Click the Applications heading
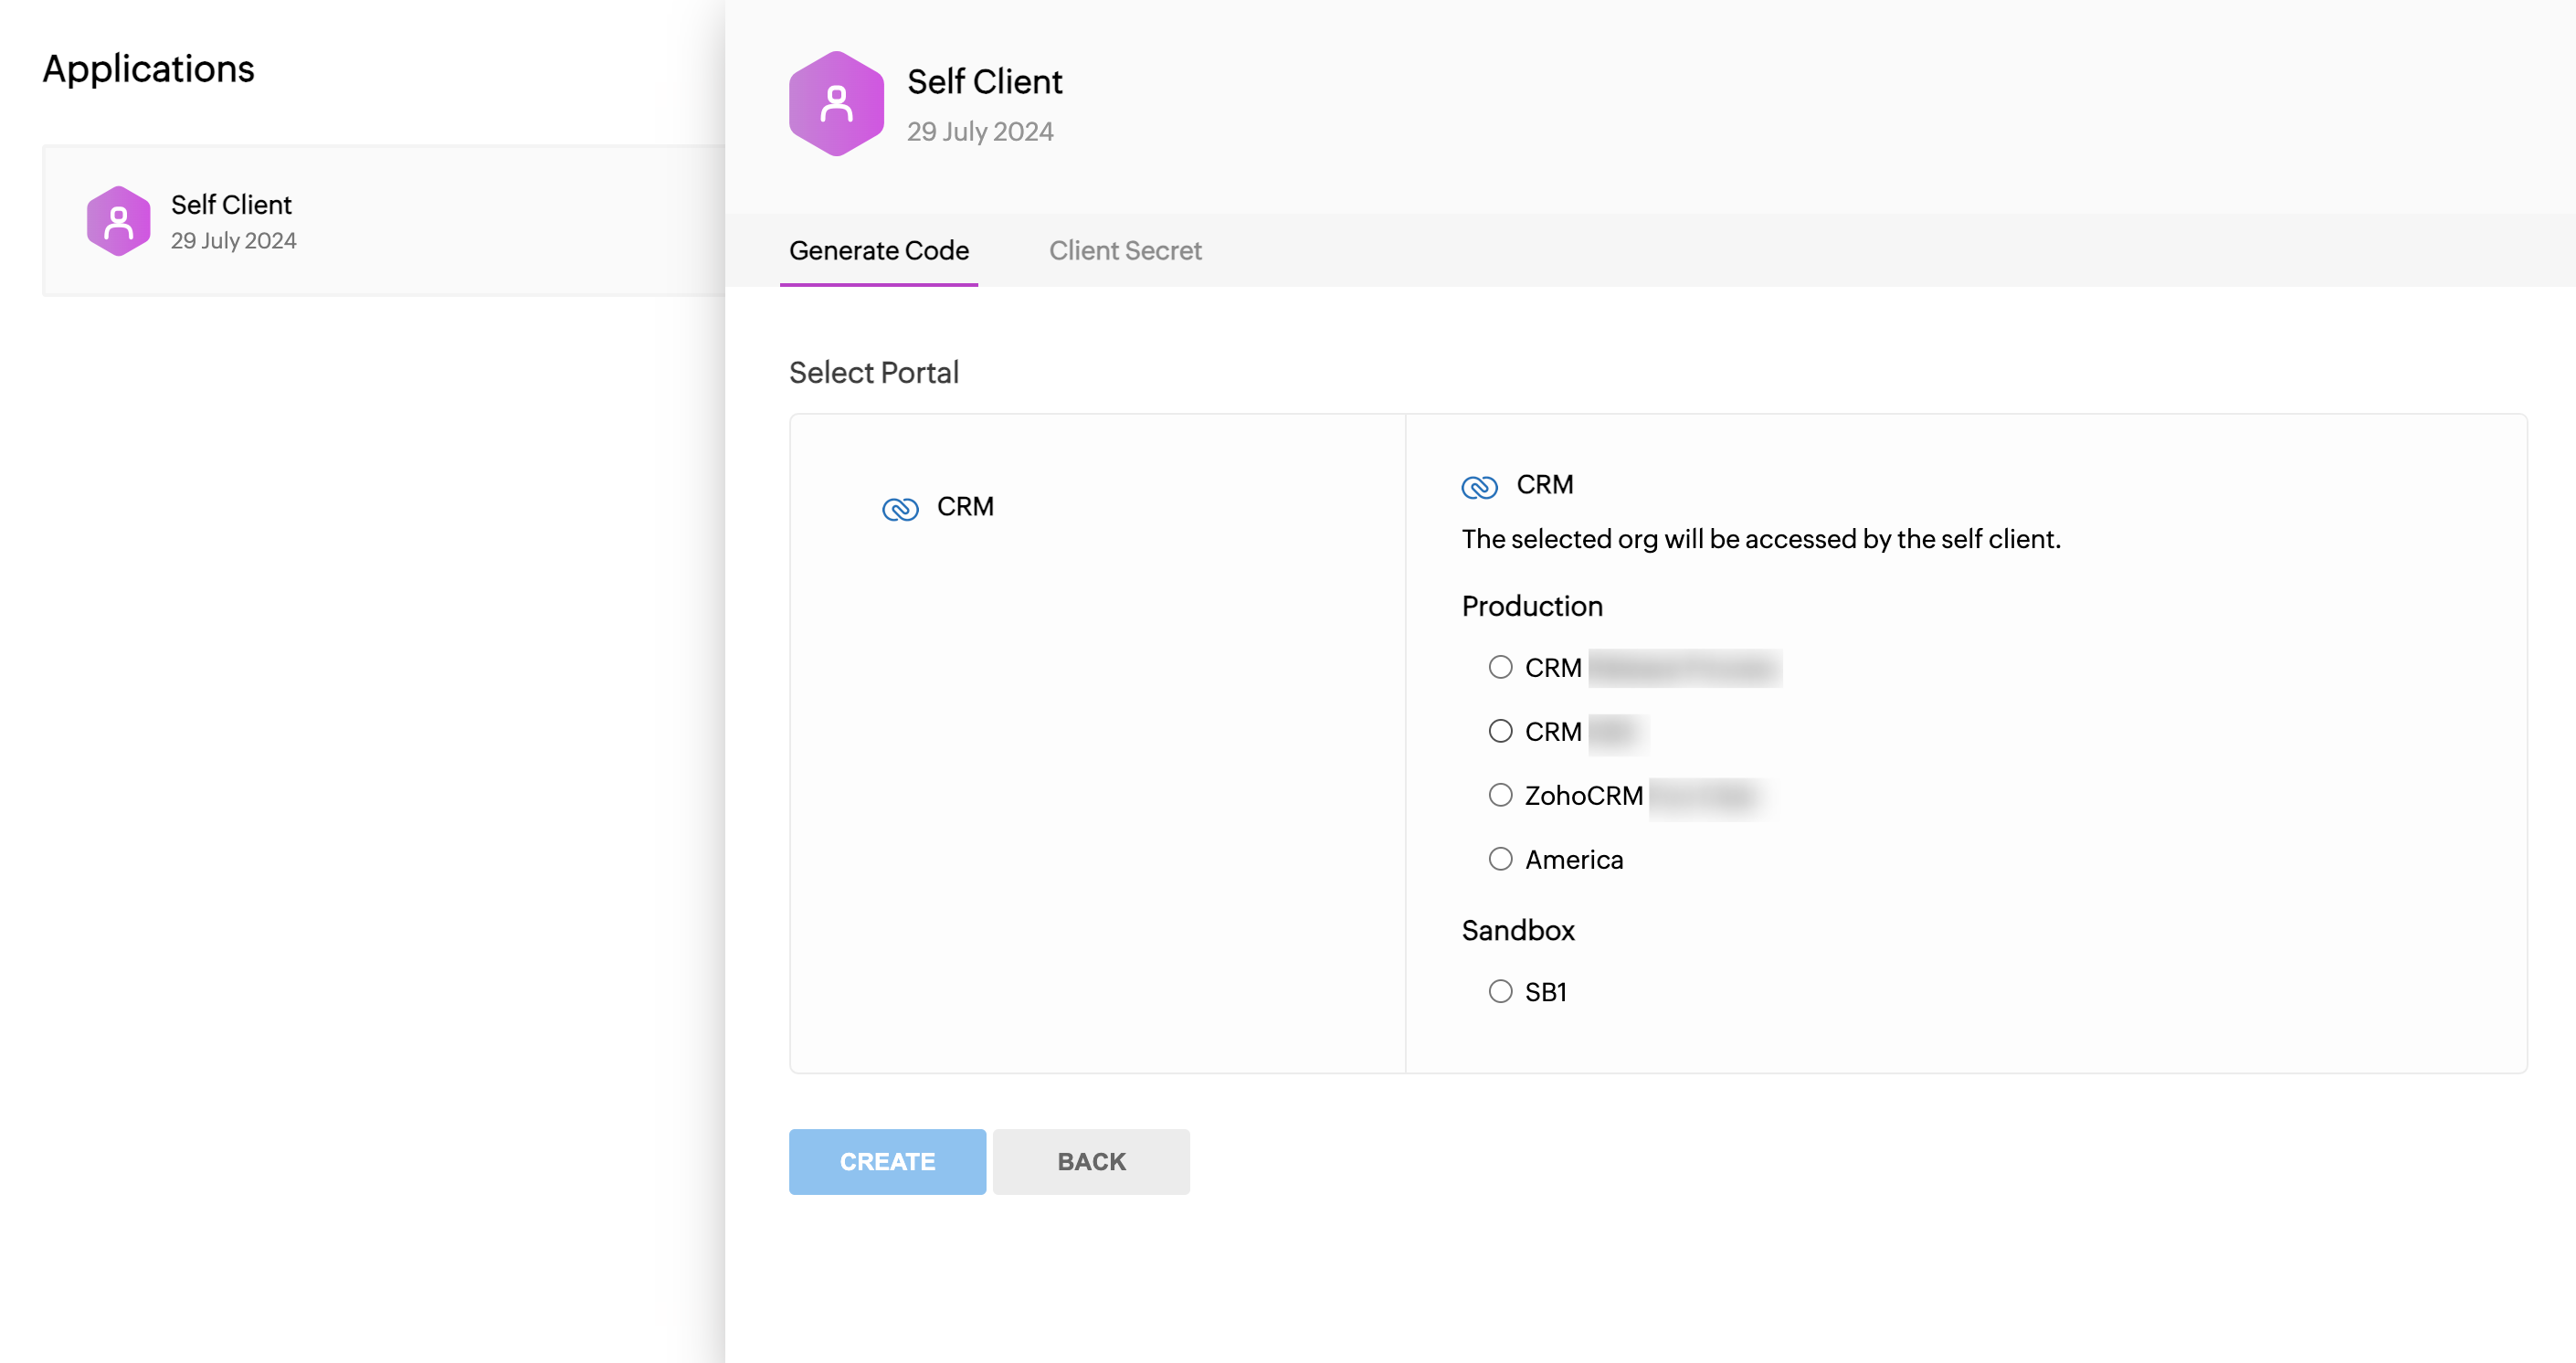This screenshot has width=2576, height=1363. pyautogui.click(x=148, y=68)
